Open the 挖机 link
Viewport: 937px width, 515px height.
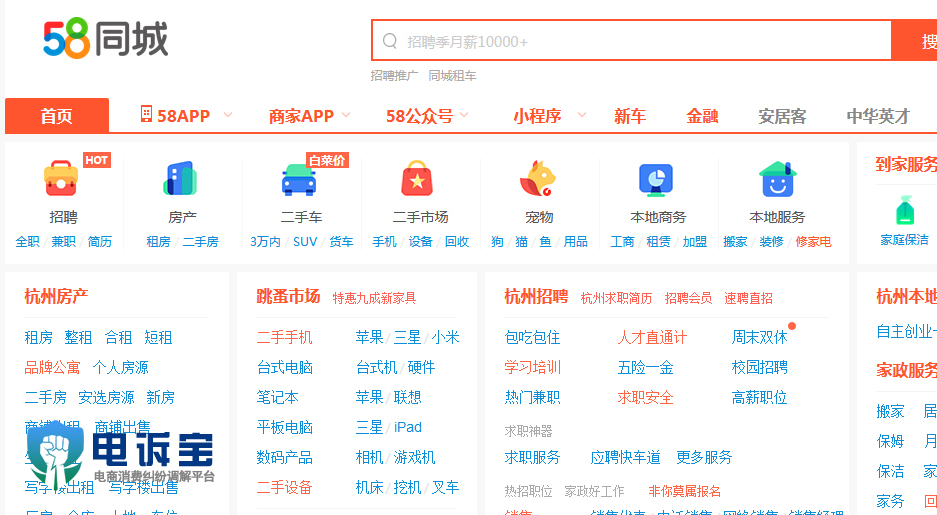point(408,487)
